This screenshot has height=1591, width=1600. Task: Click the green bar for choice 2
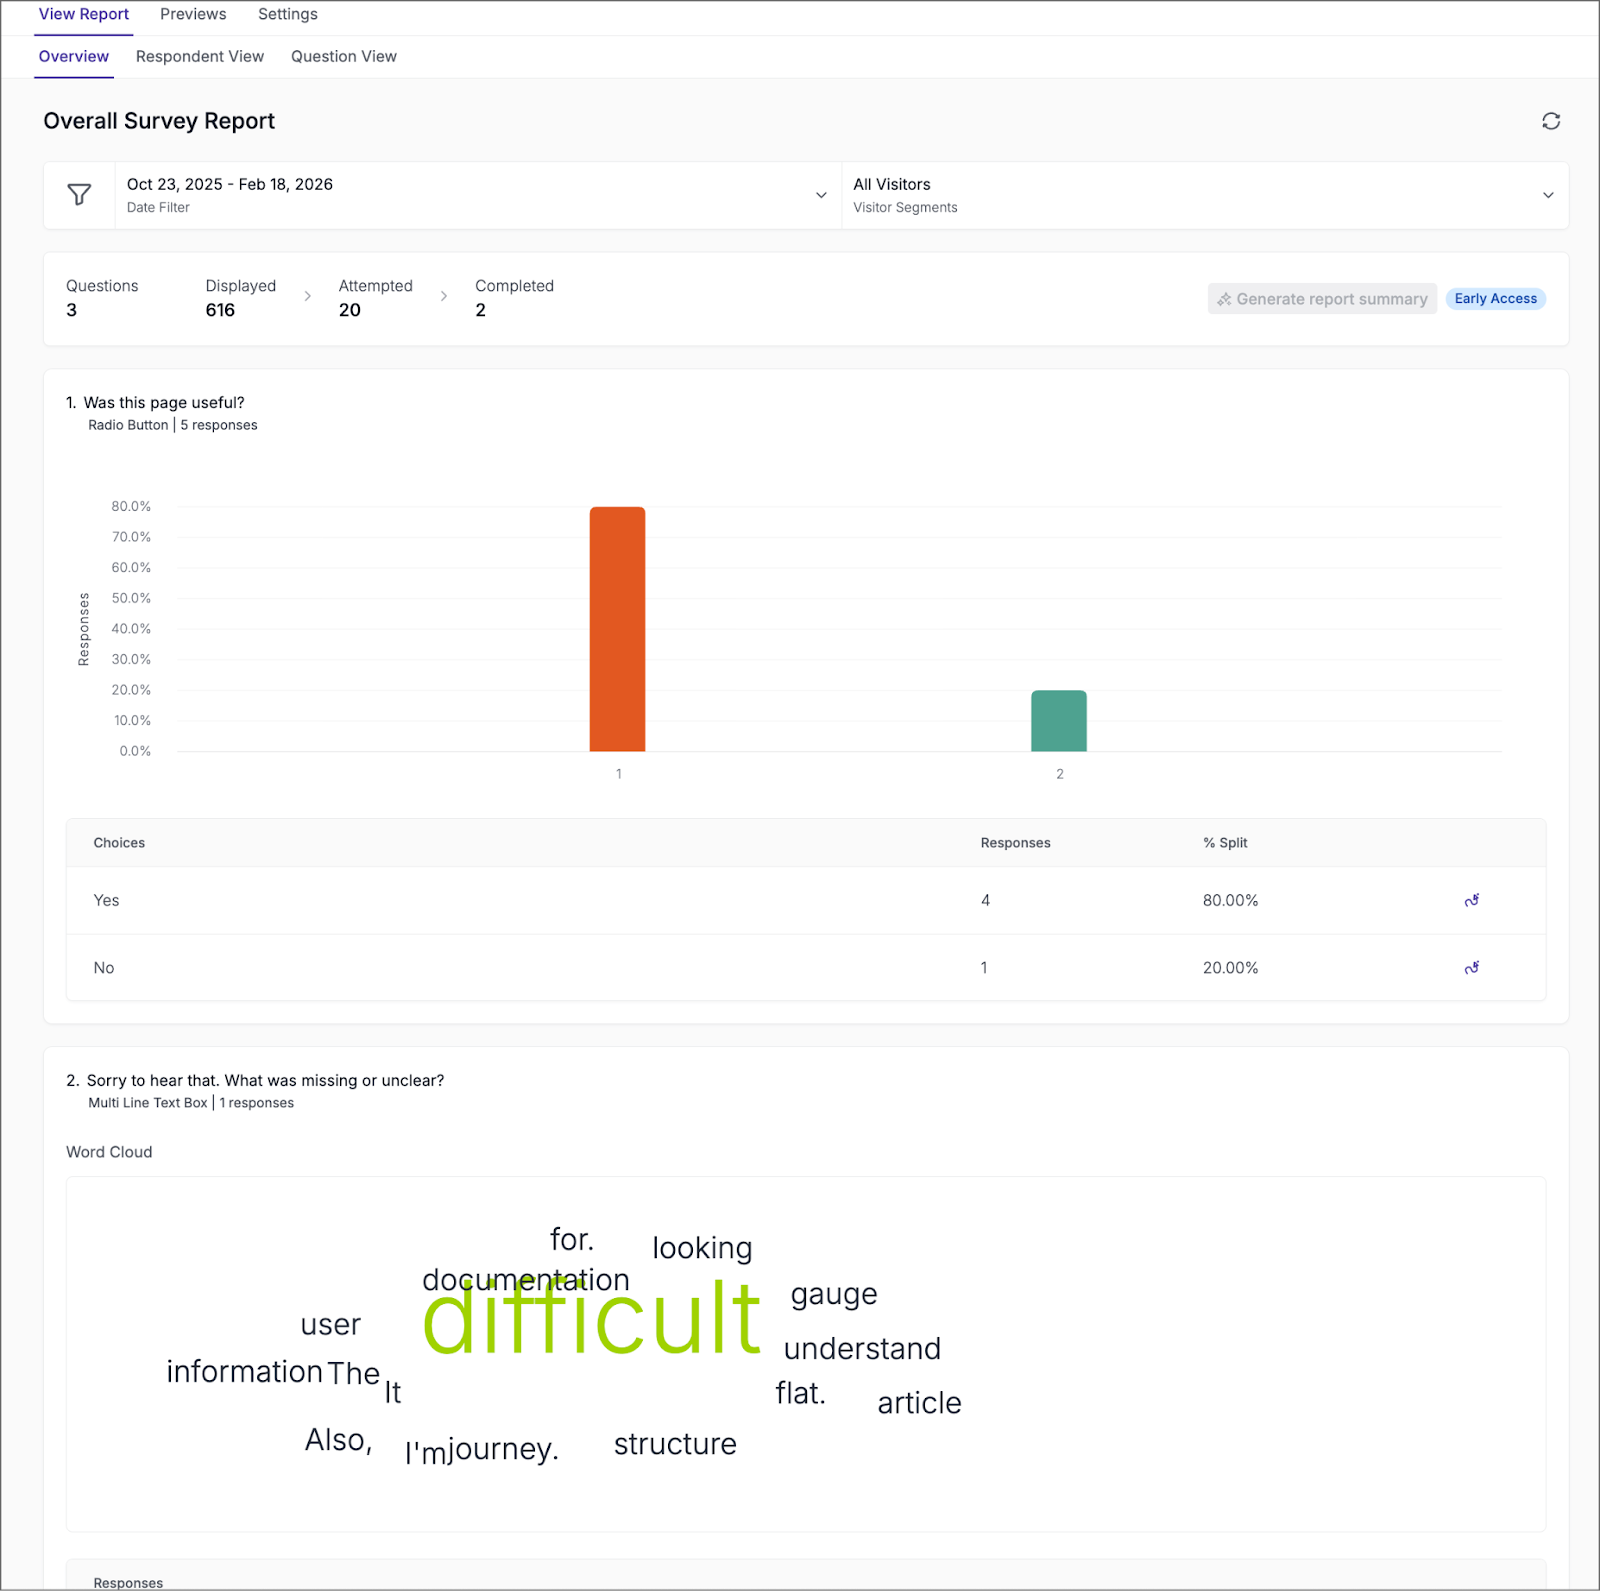click(1059, 720)
